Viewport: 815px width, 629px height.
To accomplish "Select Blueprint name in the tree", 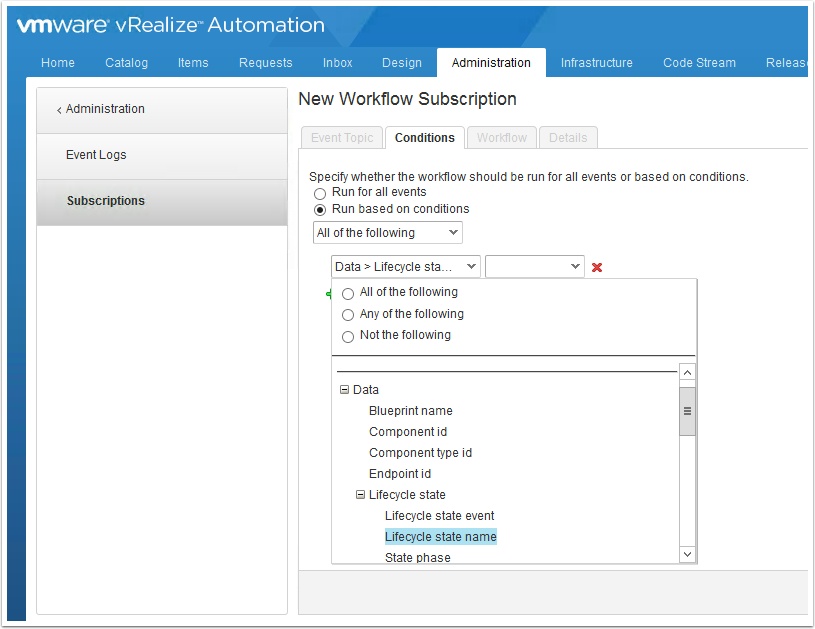I will tap(411, 411).
